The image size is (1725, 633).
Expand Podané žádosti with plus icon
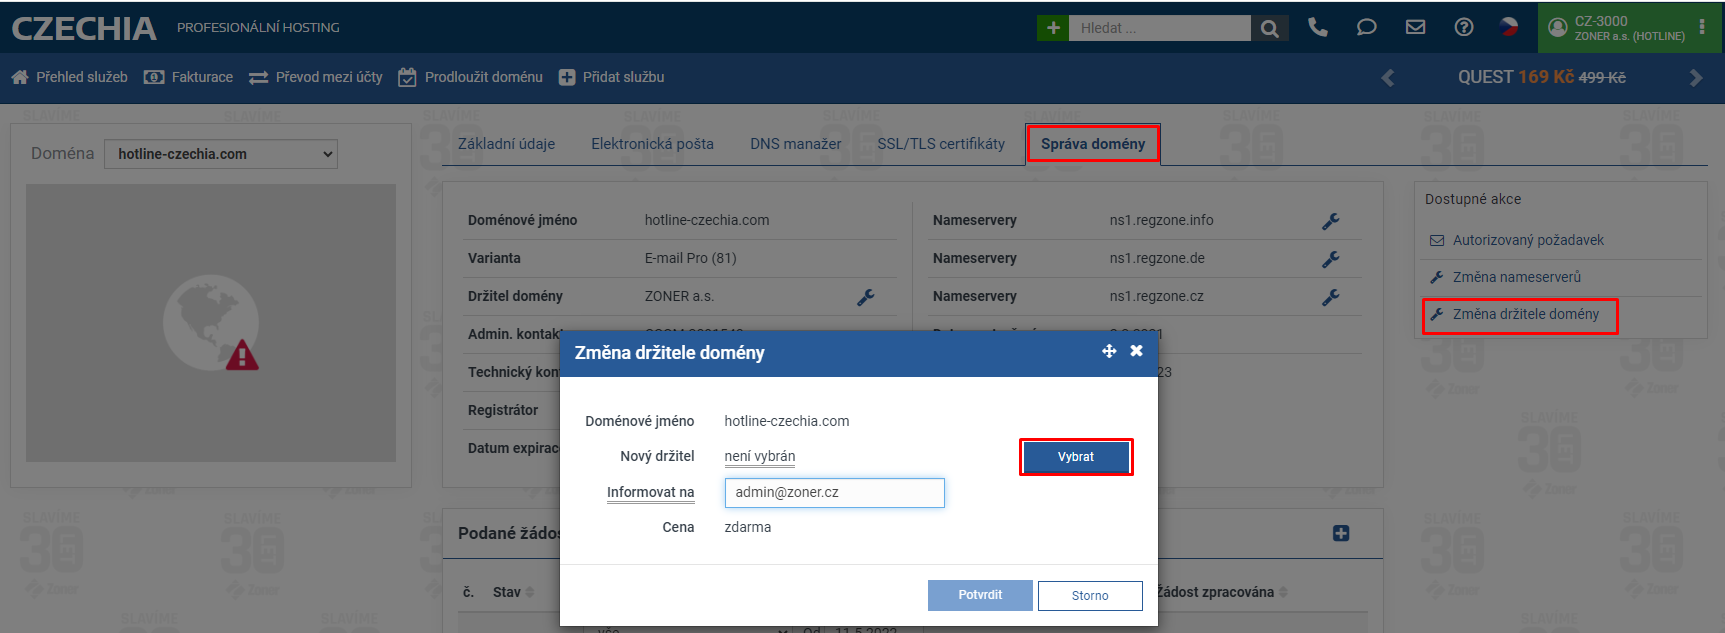click(x=1341, y=534)
